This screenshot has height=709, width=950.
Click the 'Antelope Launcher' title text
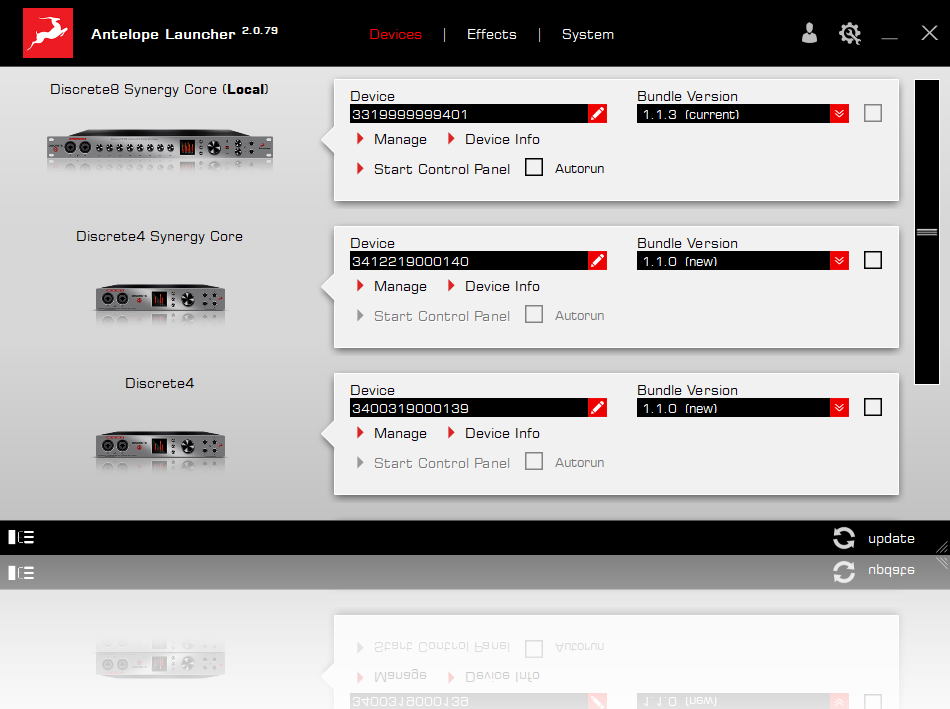163,35
